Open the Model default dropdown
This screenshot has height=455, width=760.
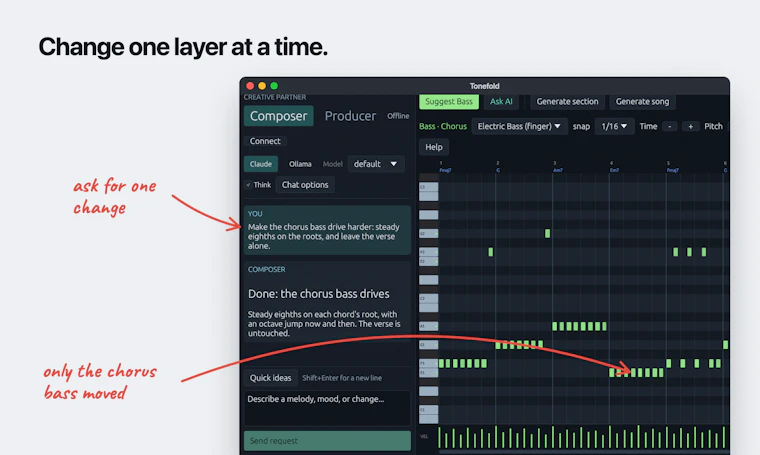click(376, 164)
